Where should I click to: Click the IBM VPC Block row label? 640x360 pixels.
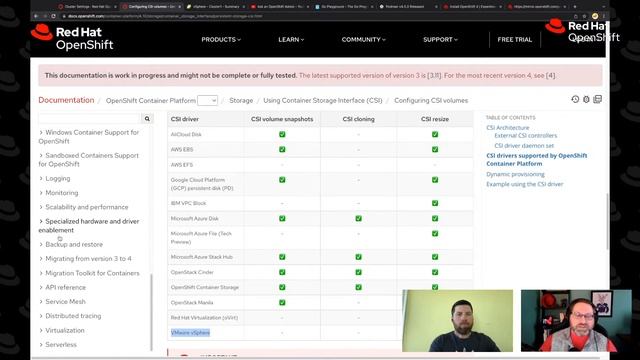188,203
